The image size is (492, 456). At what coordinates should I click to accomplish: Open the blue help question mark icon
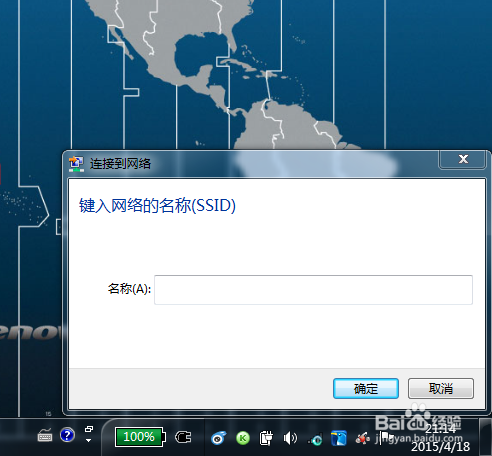point(67,435)
